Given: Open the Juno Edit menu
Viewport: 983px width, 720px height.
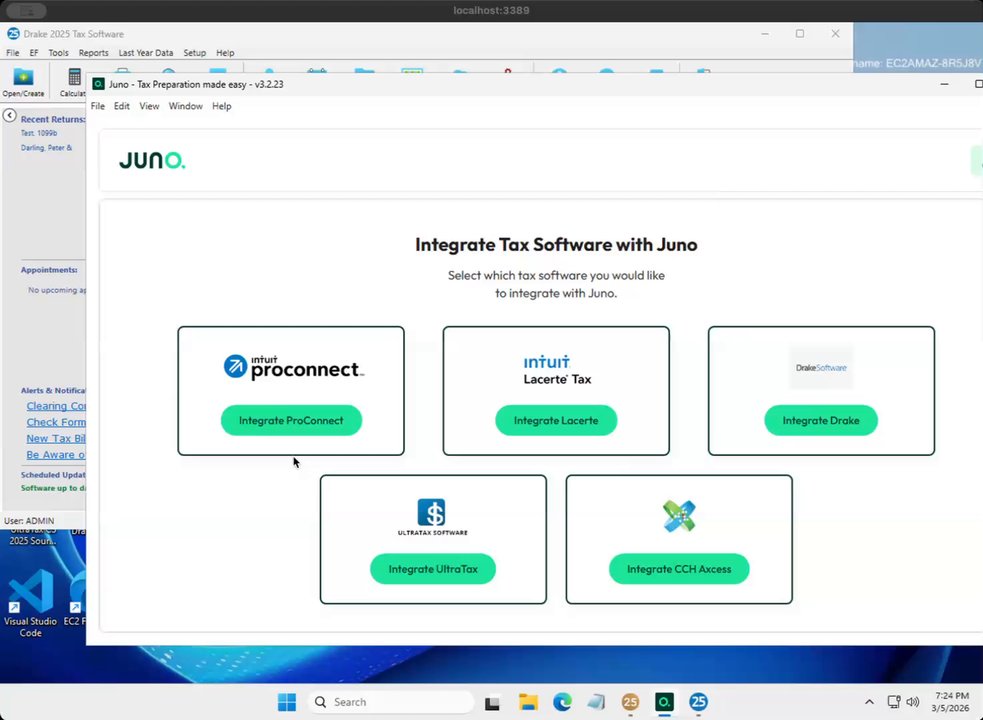Looking at the screenshot, I should click(x=122, y=106).
